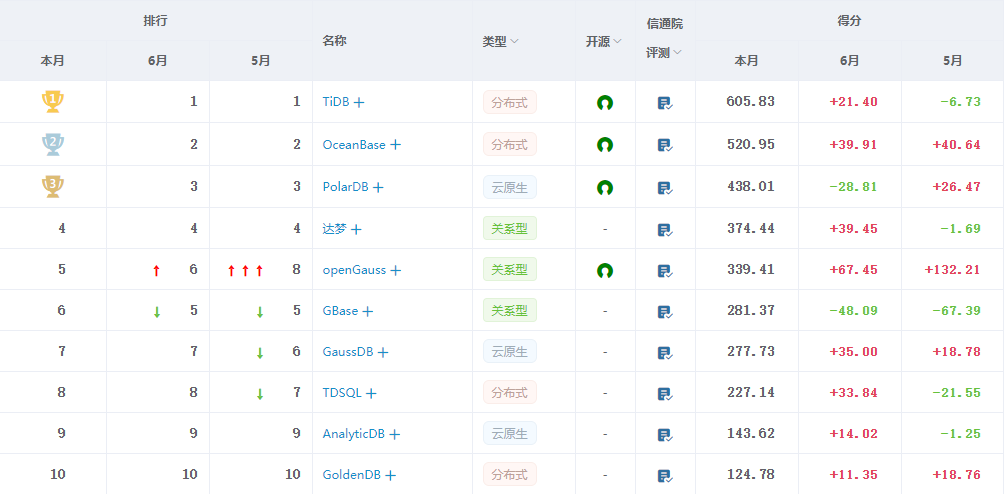Click the gold first-place trophy icon
The height and width of the screenshot is (494, 1004).
tap(53, 101)
